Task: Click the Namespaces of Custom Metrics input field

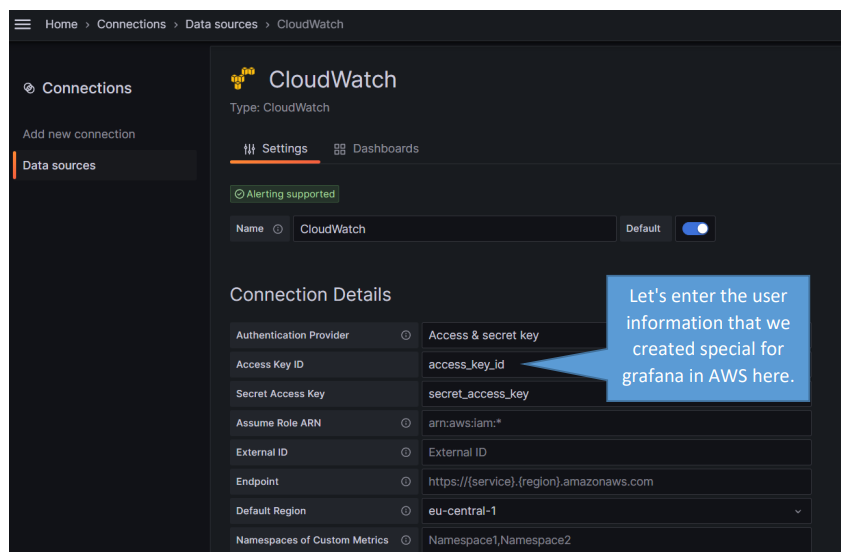Action: tap(616, 540)
